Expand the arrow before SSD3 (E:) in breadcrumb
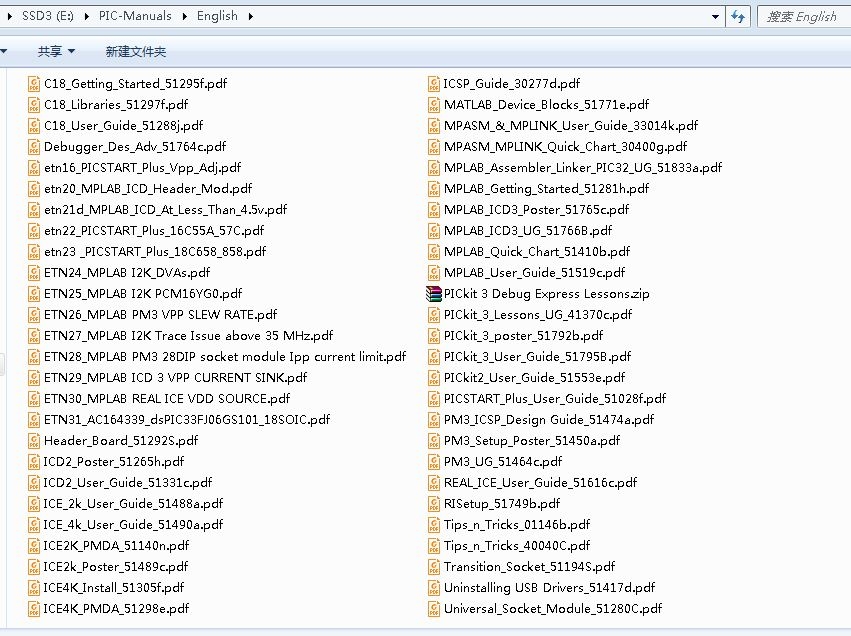Image resolution: width=851 pixels, height=636 pixels. [x=10, y=16]
